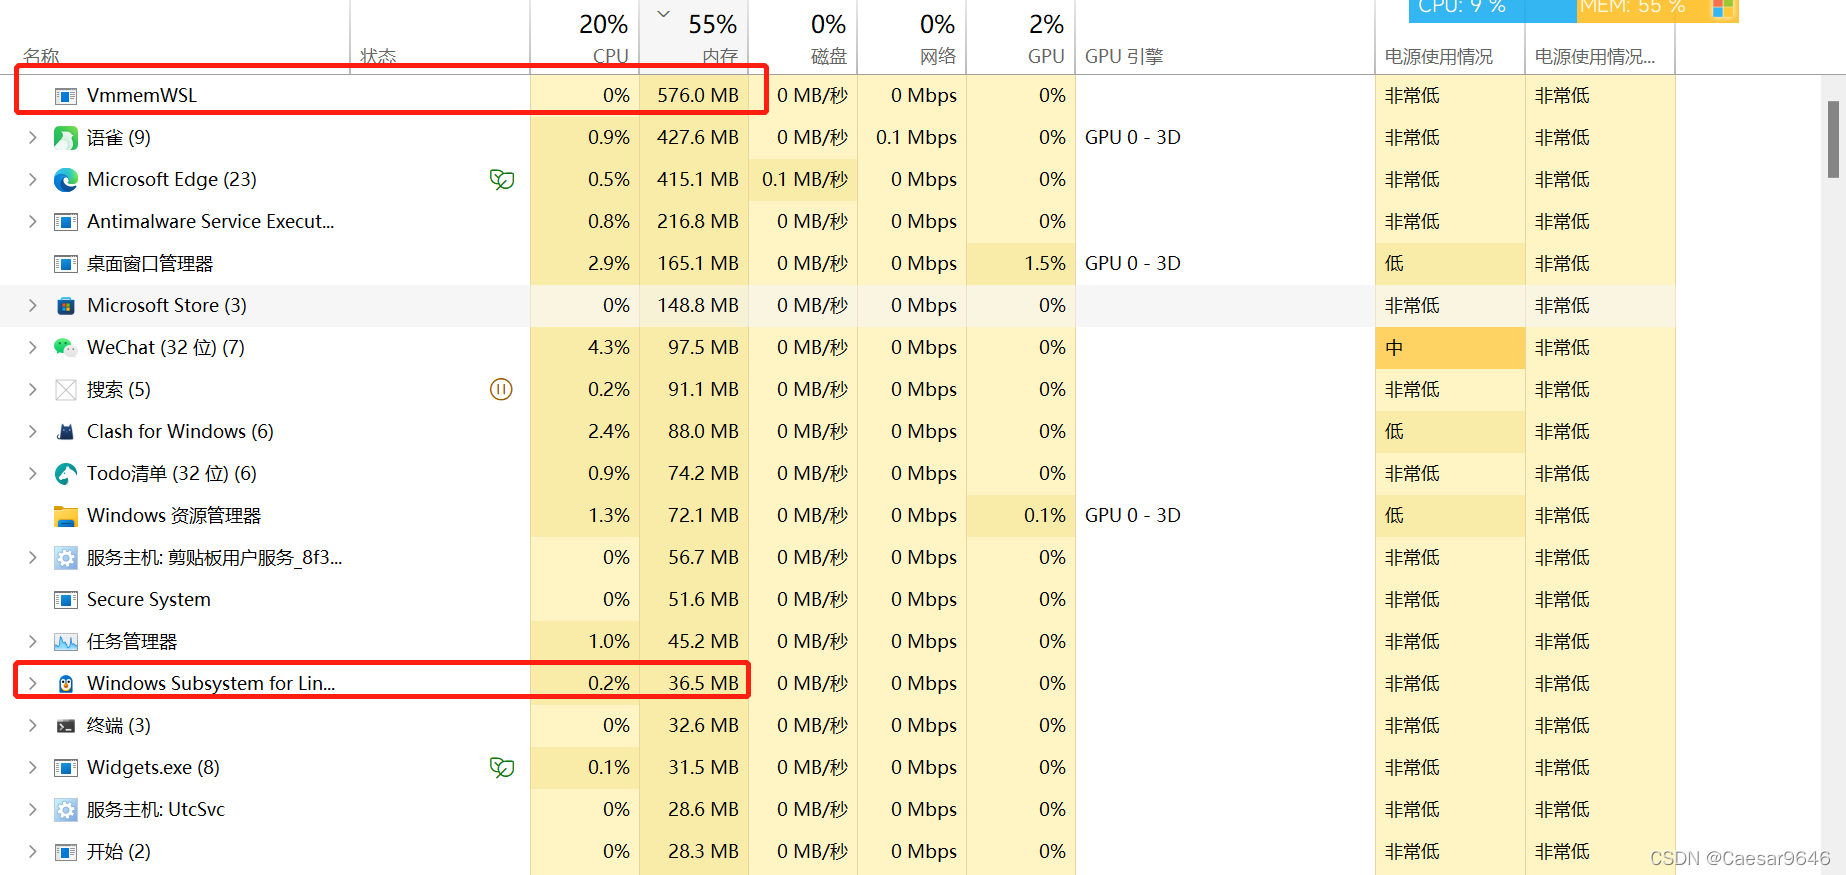Click the vertical scrollbar thumb
Screen dimensions: 1846x875
(x=1833, y=138)
